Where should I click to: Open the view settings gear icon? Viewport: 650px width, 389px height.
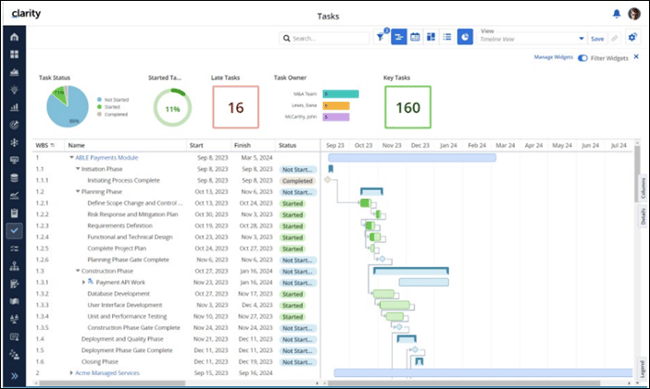point(632,37)
